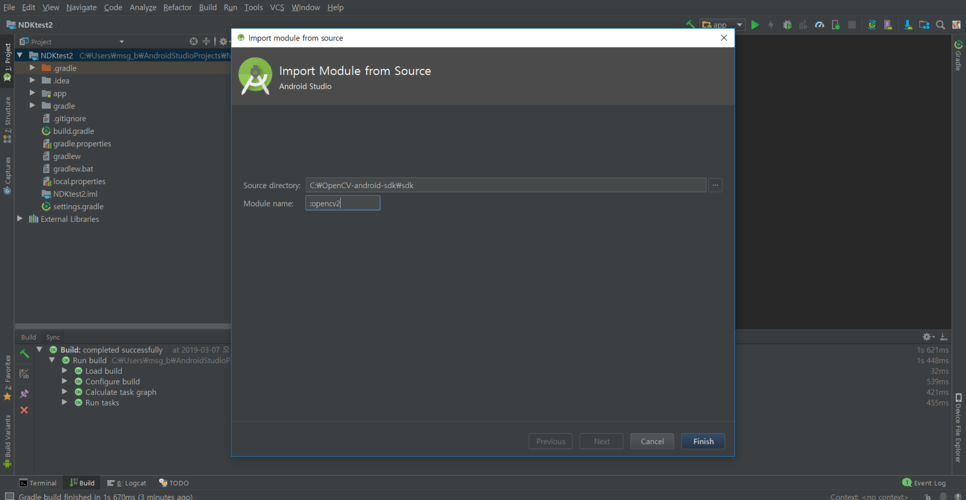Sync project with Gradle files icon
This screenshot has width=966, height=500.
[872, 25]
